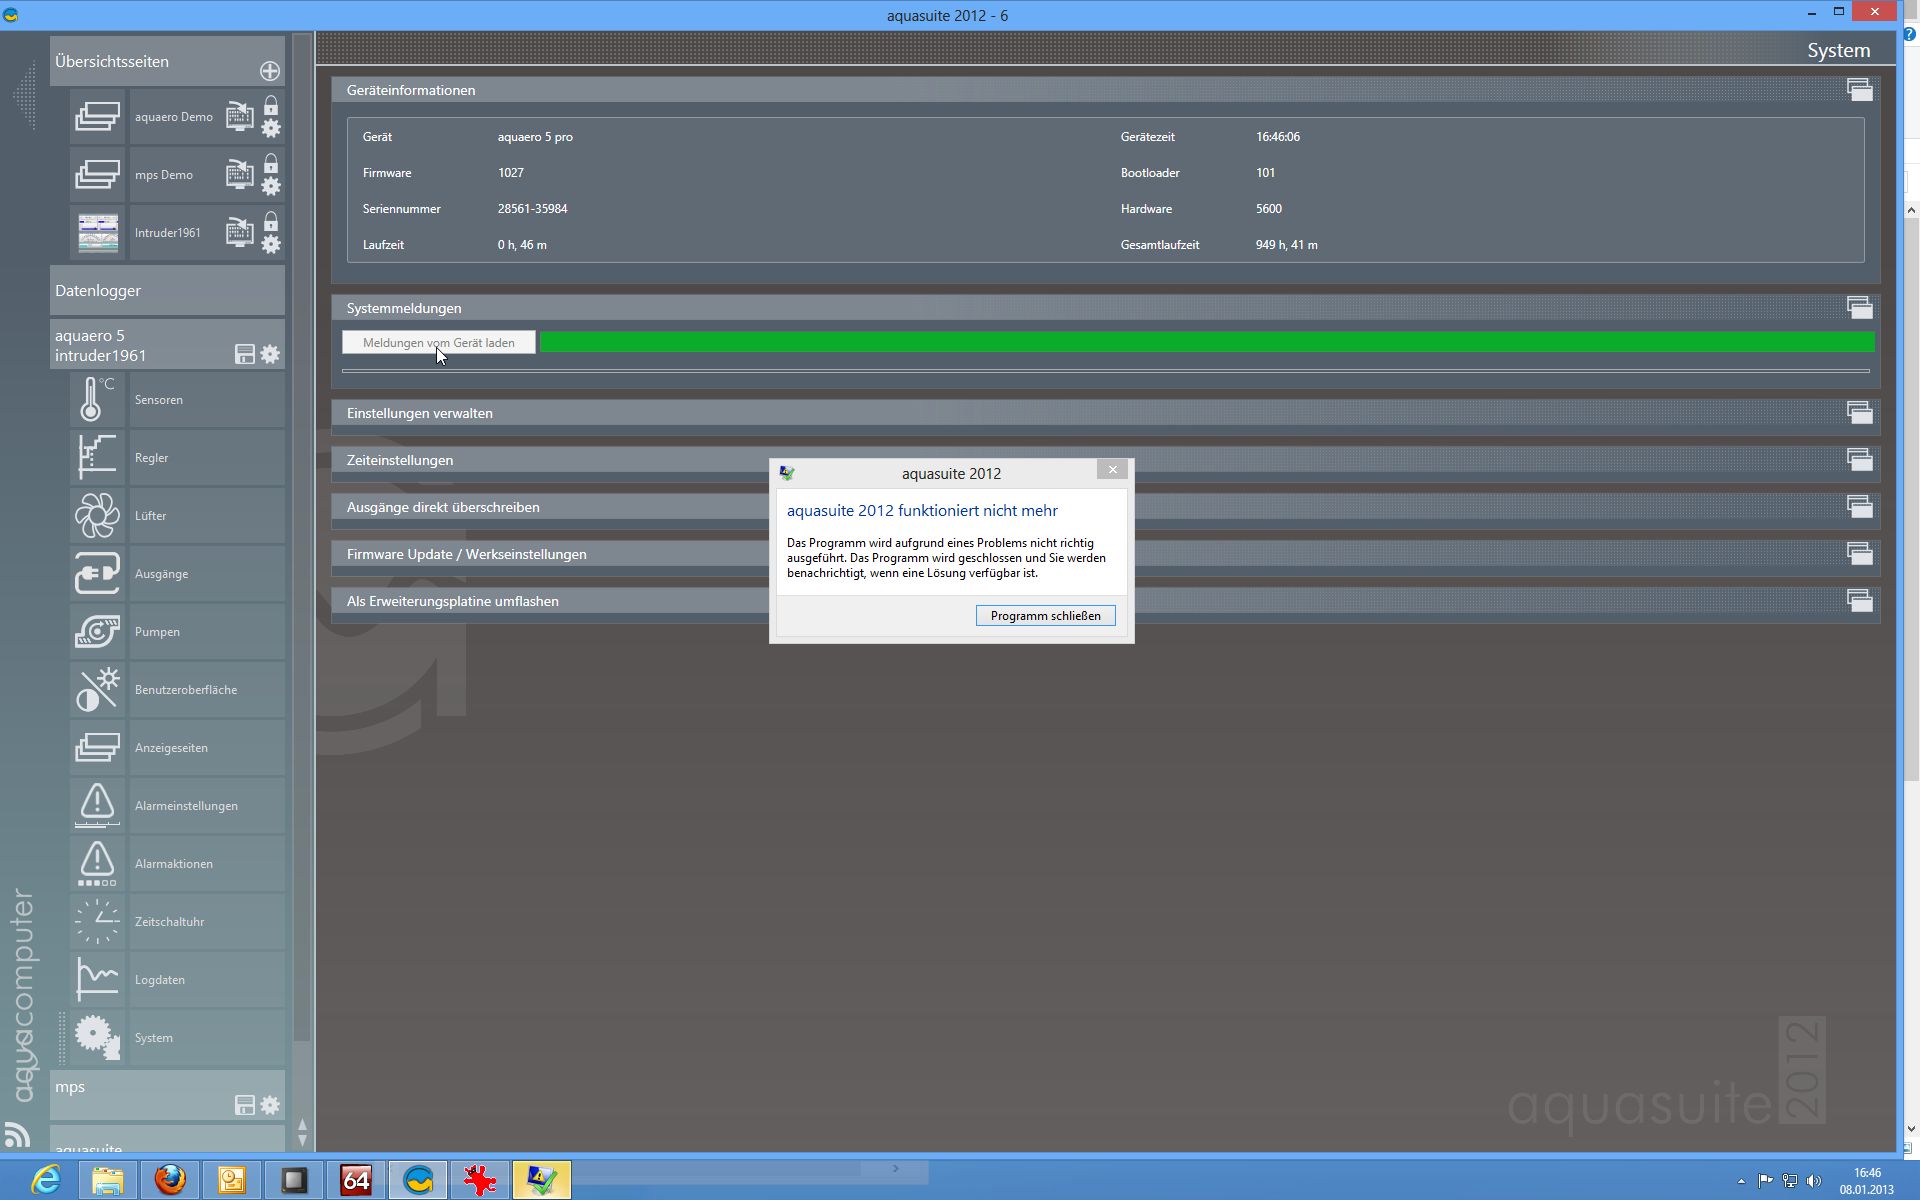This screenshot has width=1920, height=1200.
Task: Click the Programm schließen button
Action: pyautogui.click(x=1045, y=616)
